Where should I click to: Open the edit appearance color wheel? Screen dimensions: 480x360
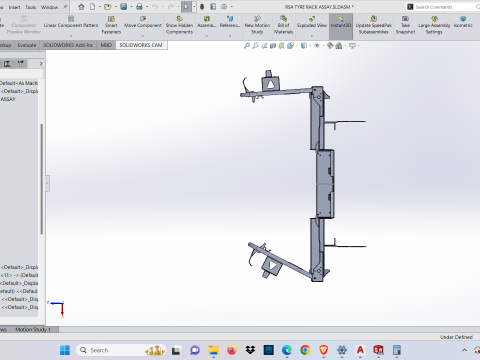(330, 46)
